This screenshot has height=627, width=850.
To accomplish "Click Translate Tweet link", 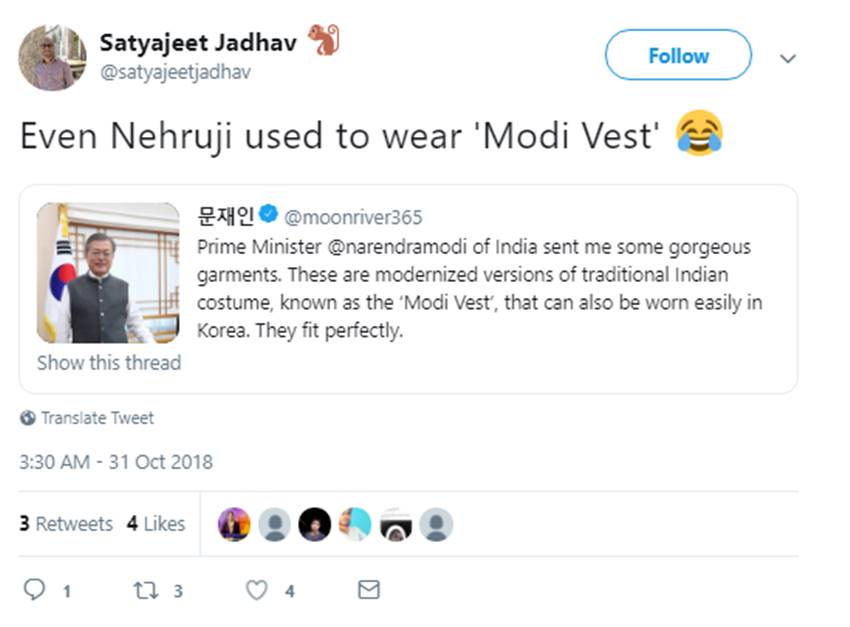I will coord(97,418).
